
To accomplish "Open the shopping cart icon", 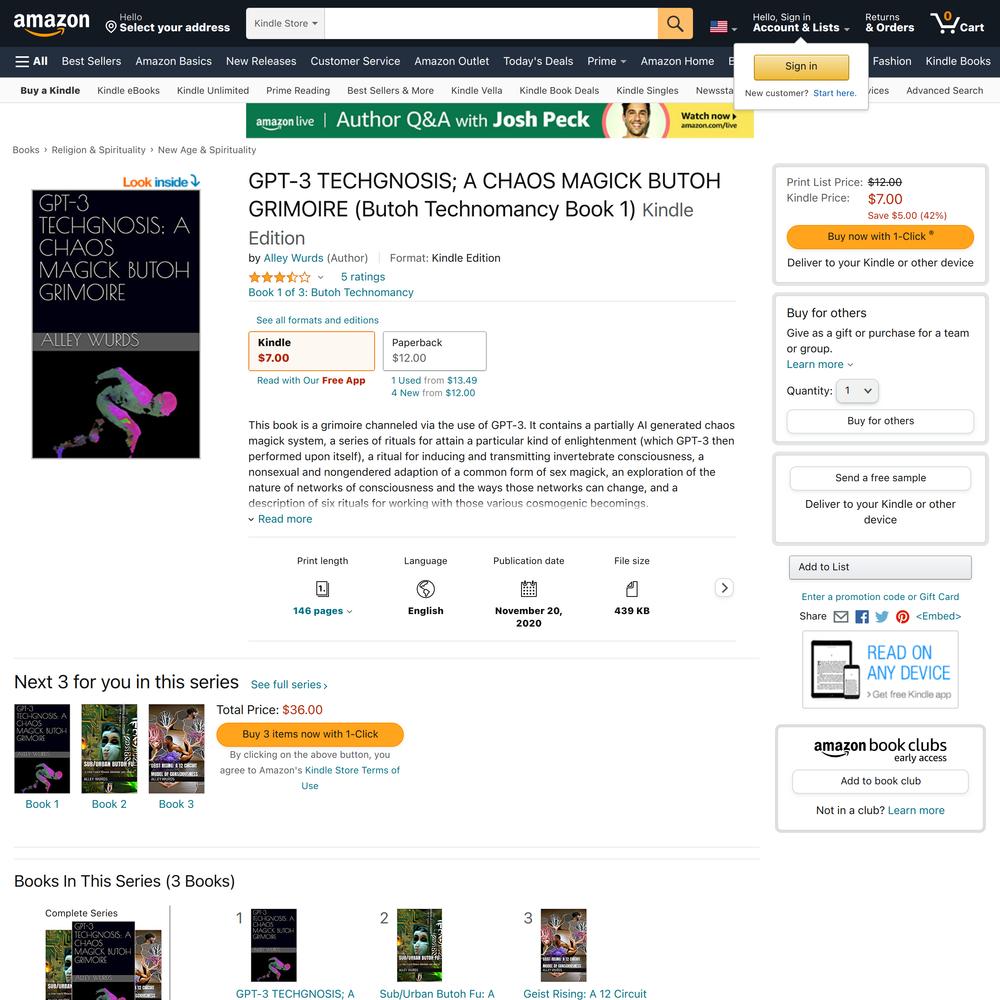I will click(x=957, y=23).
